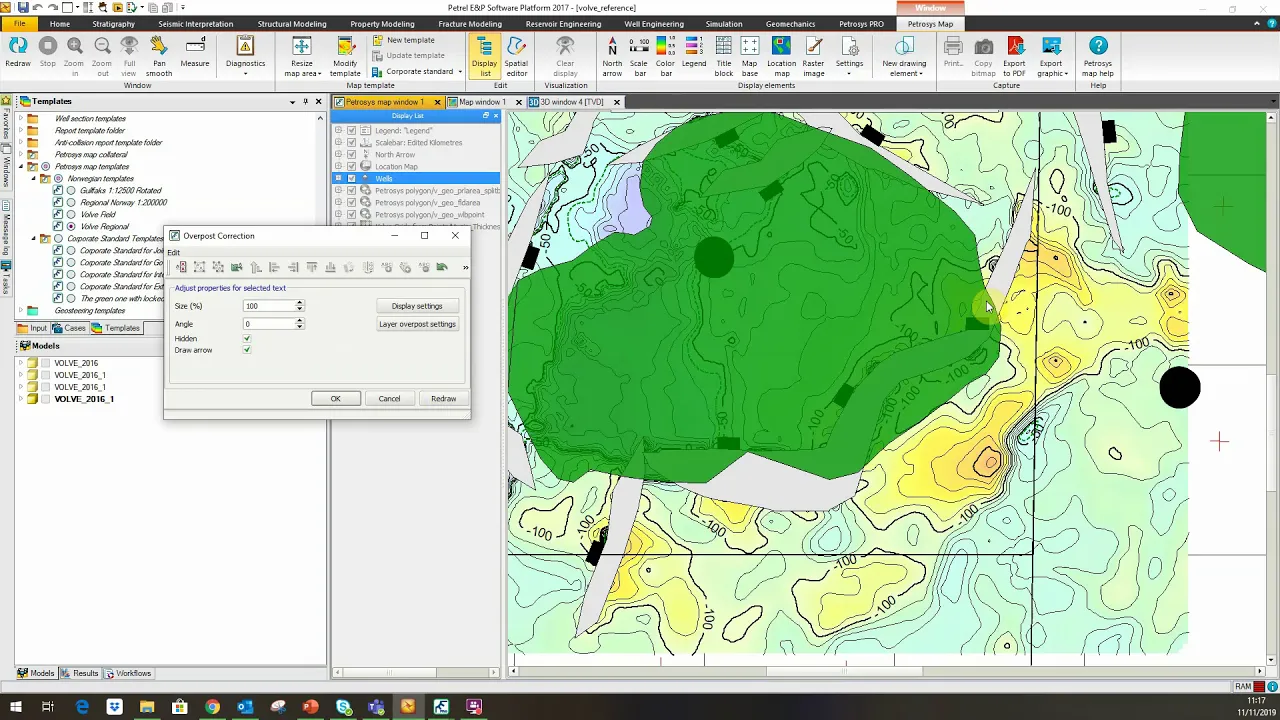
Task: Click Zoom in on the ribbon
Action: point(75,56)
